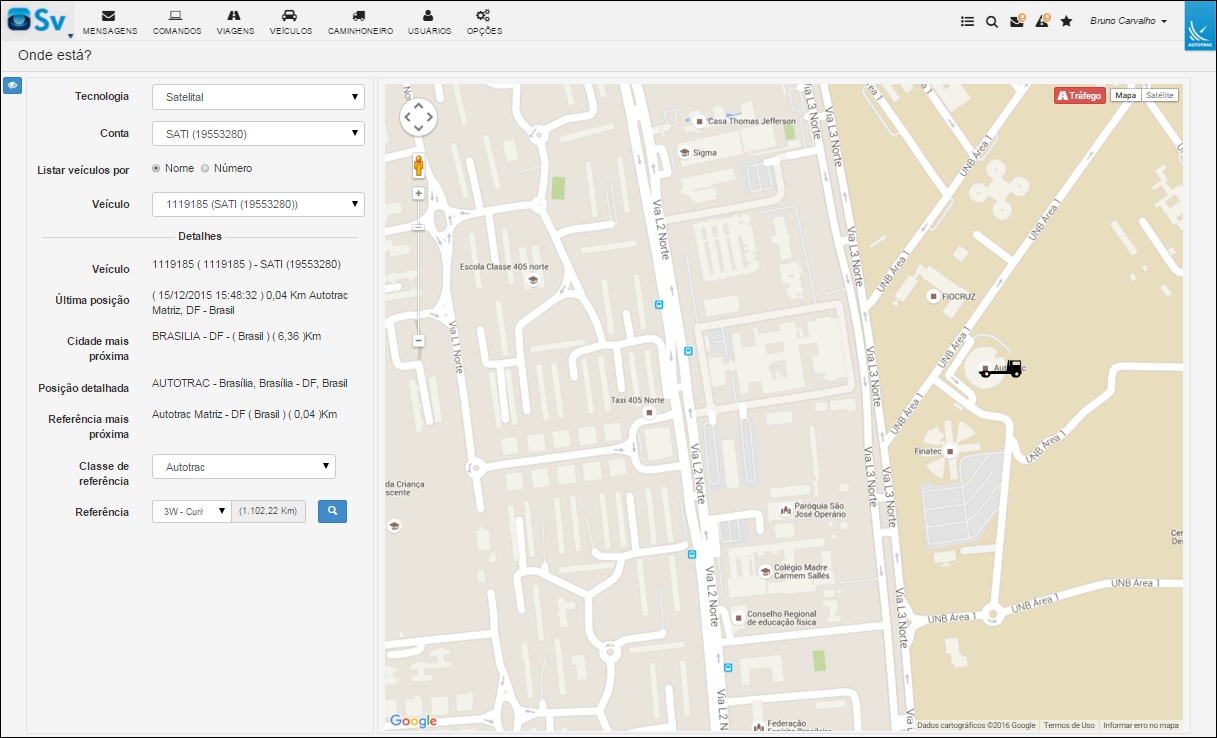This screenshot has width=1217, height=738.
Task: Click the Finatec map marker
Action: 950,451
